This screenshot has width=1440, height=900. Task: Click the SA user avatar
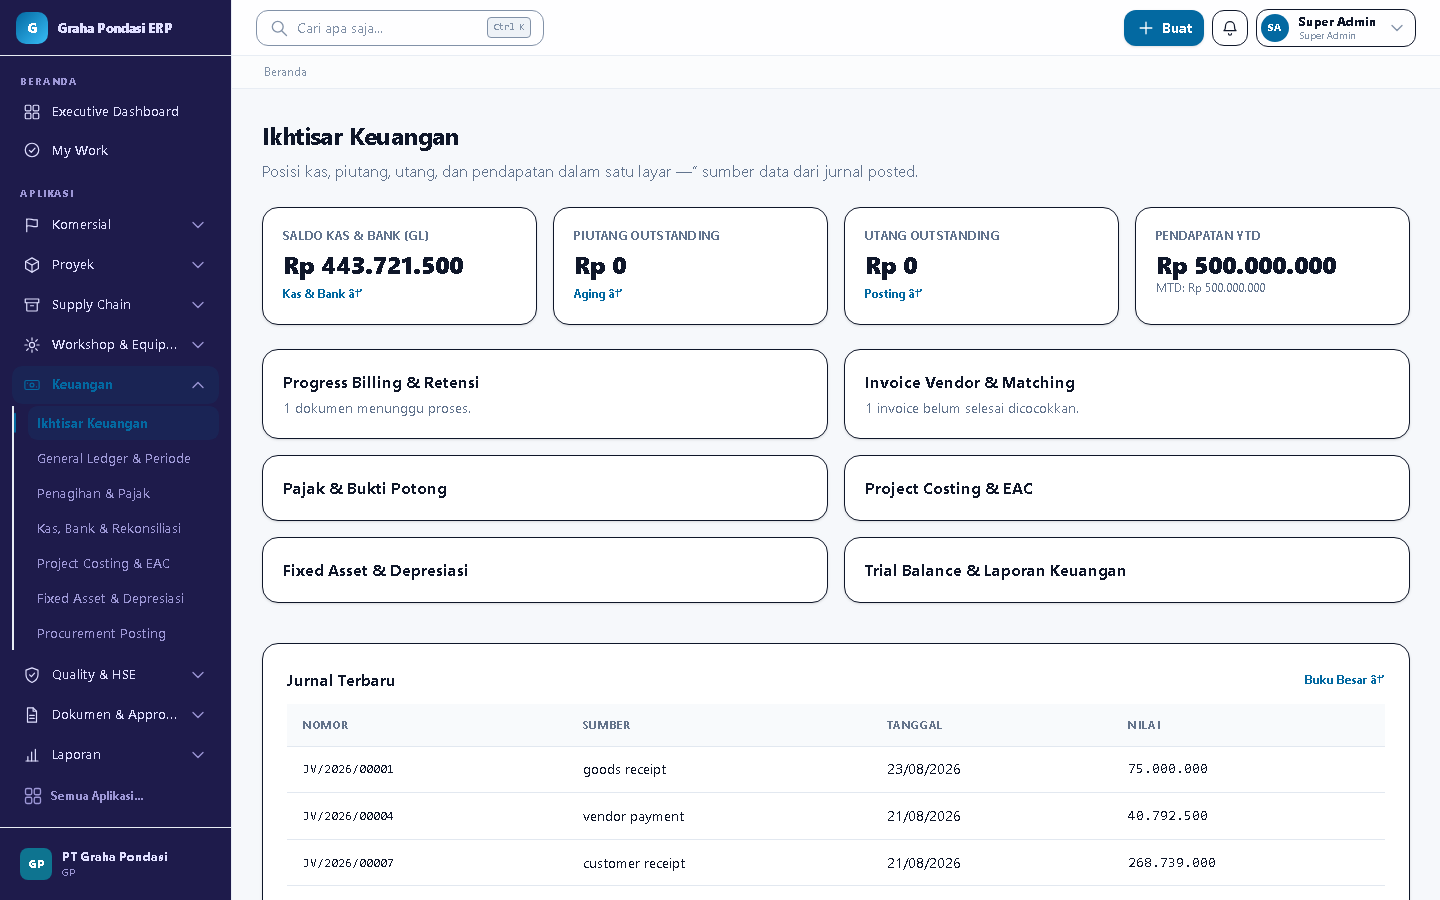click(x=1274, y=28)
